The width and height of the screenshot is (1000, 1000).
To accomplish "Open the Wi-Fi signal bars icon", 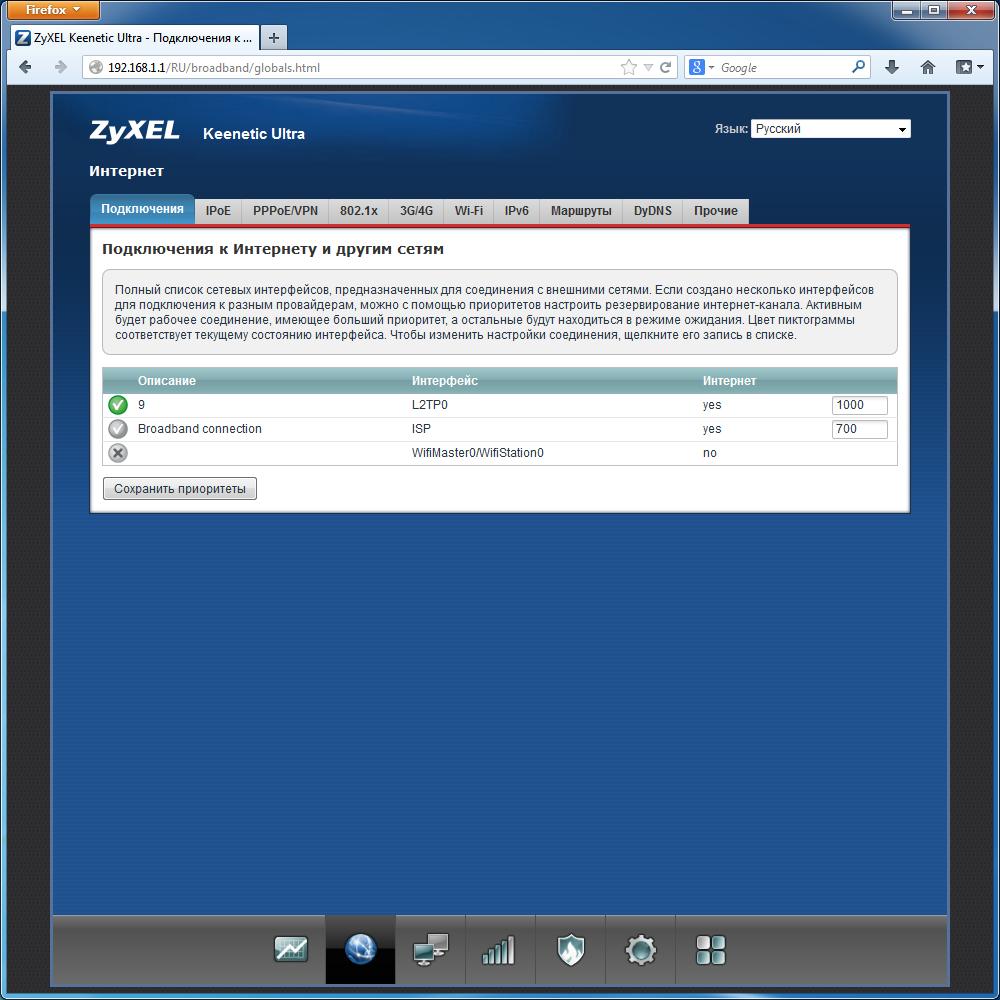I will [x=498, y=949].
